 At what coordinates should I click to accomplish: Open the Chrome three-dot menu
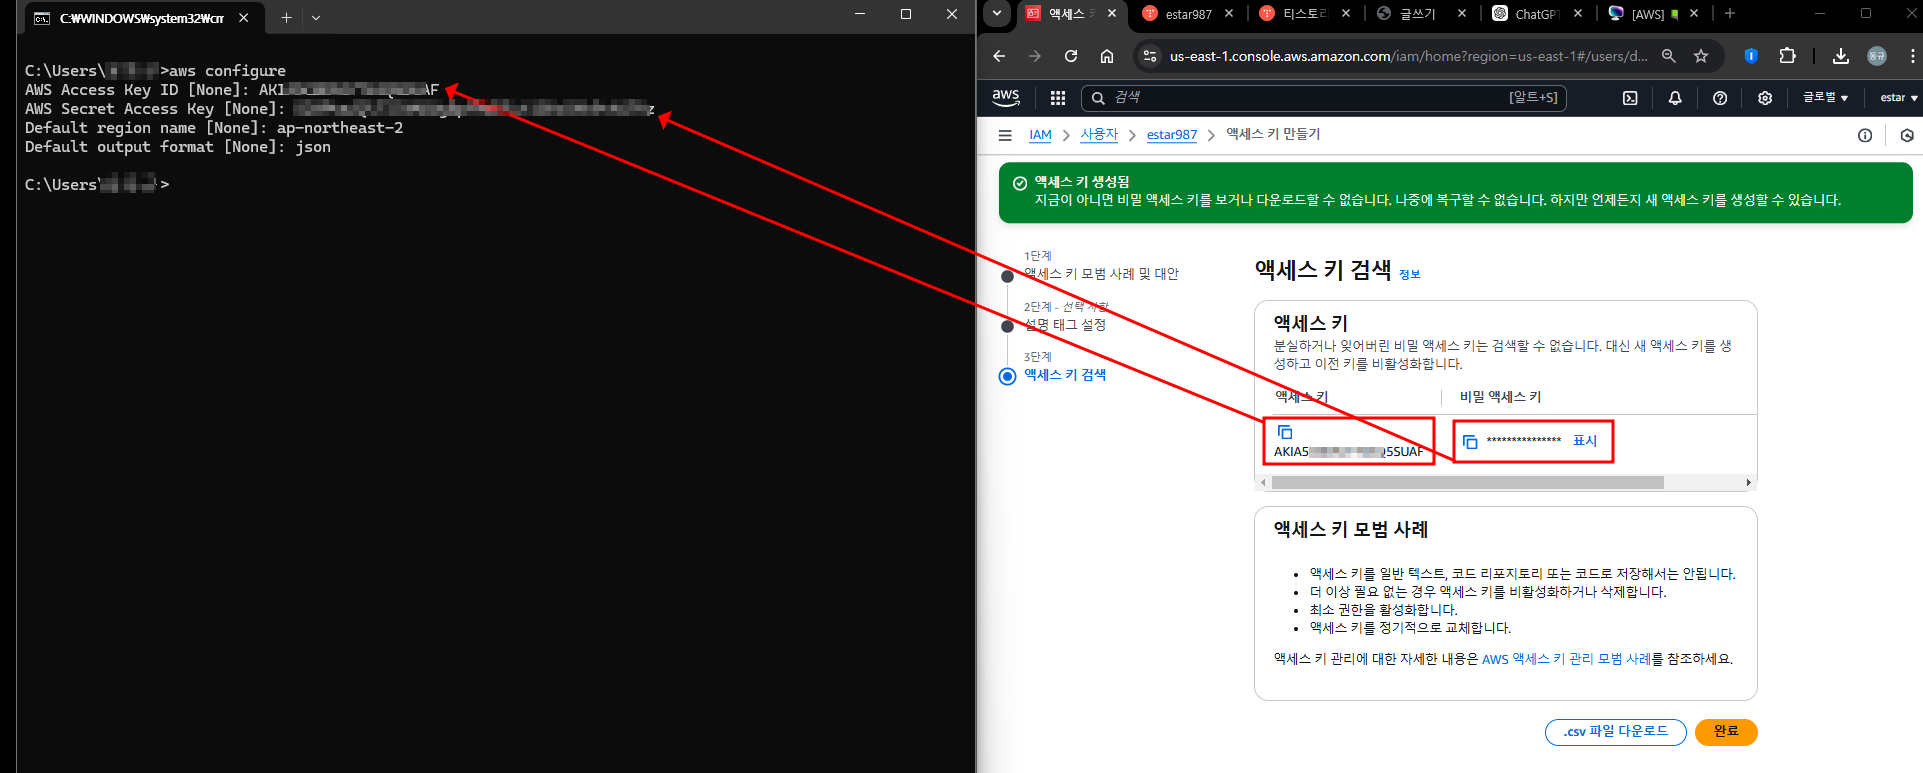[x=1912, y=56]
